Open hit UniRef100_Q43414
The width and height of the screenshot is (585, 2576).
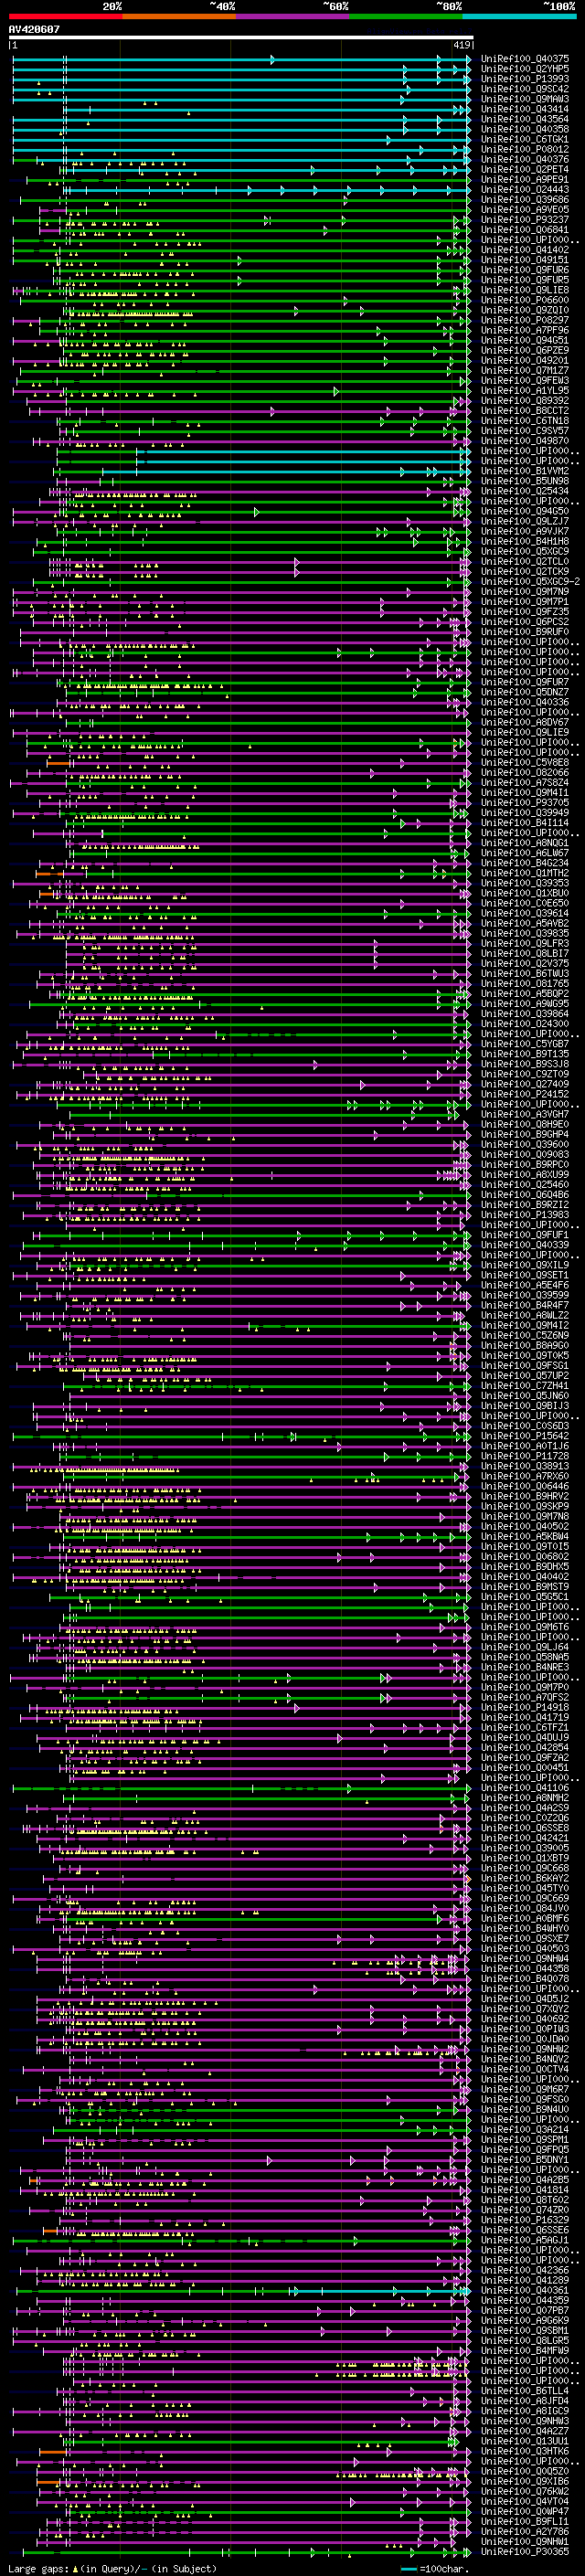(525, 109)
